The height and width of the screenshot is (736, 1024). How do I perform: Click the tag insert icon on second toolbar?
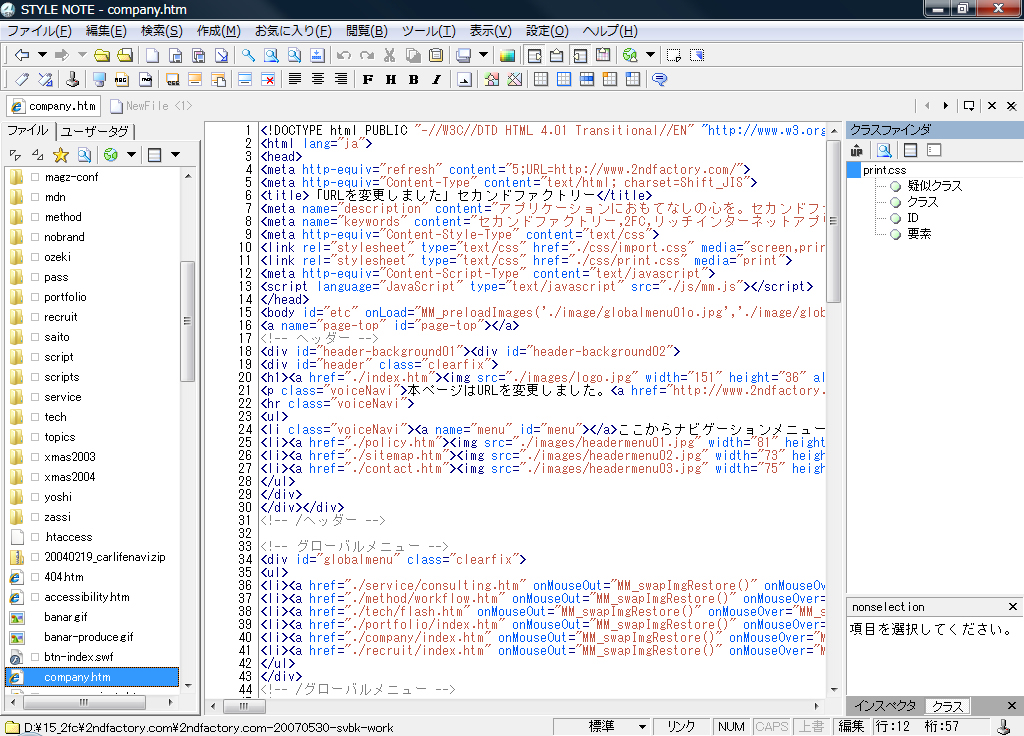(22, 80)
